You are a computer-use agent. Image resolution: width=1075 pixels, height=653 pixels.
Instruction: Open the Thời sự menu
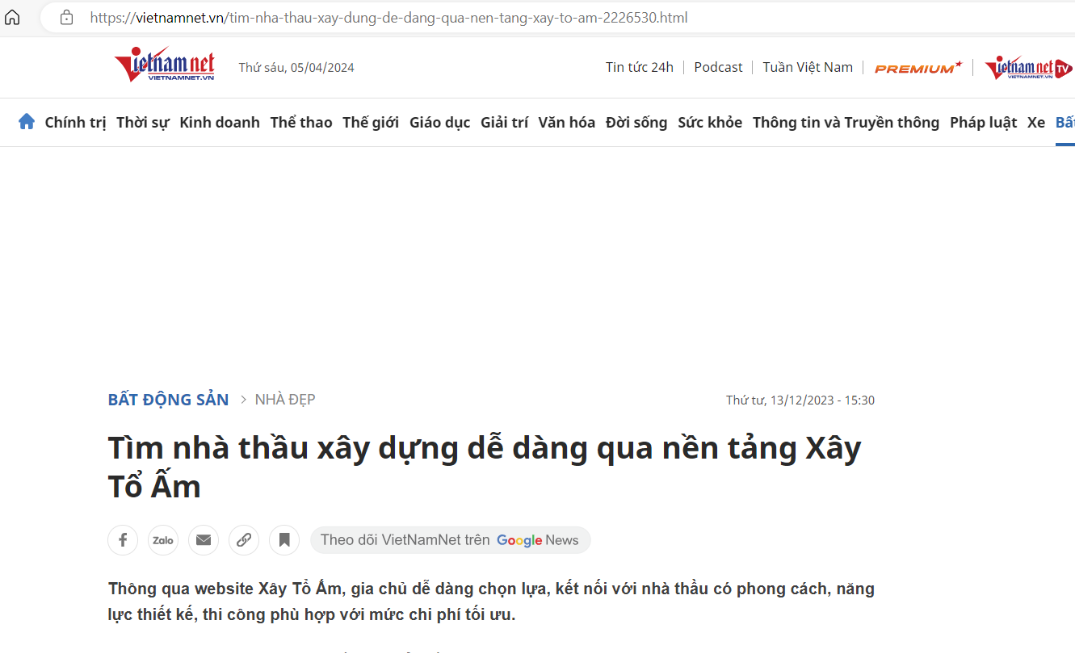(143, 122)
